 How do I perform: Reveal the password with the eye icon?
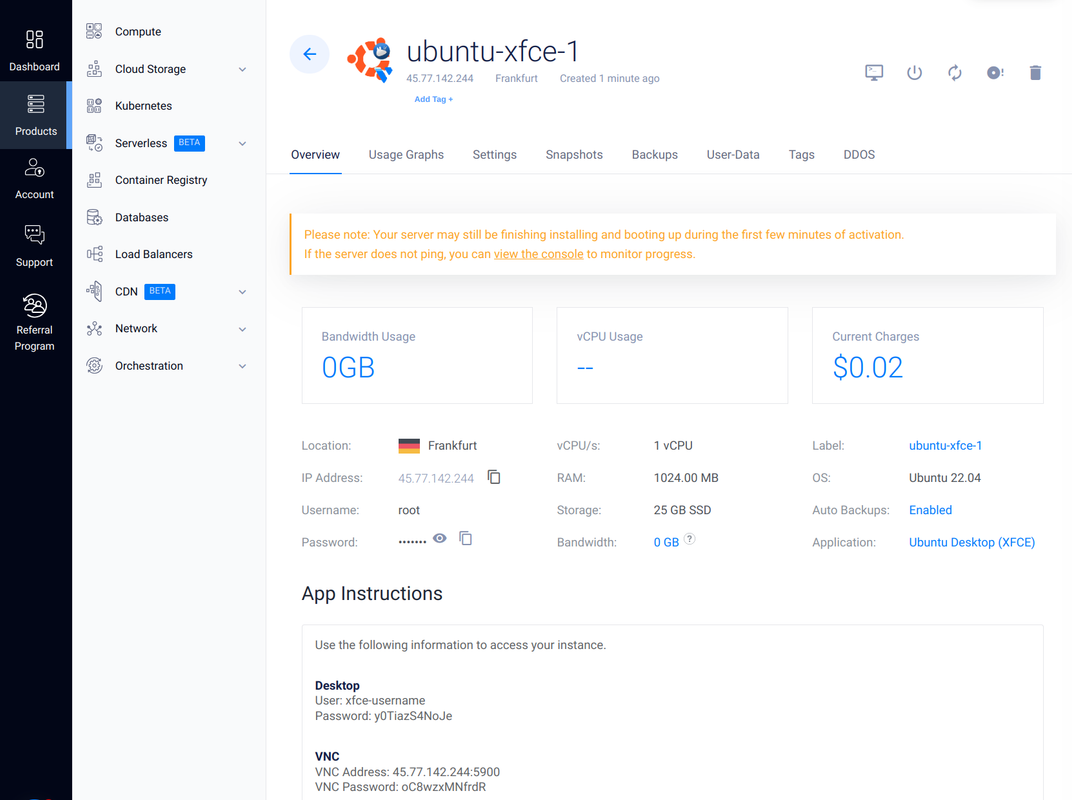point(440,539)
